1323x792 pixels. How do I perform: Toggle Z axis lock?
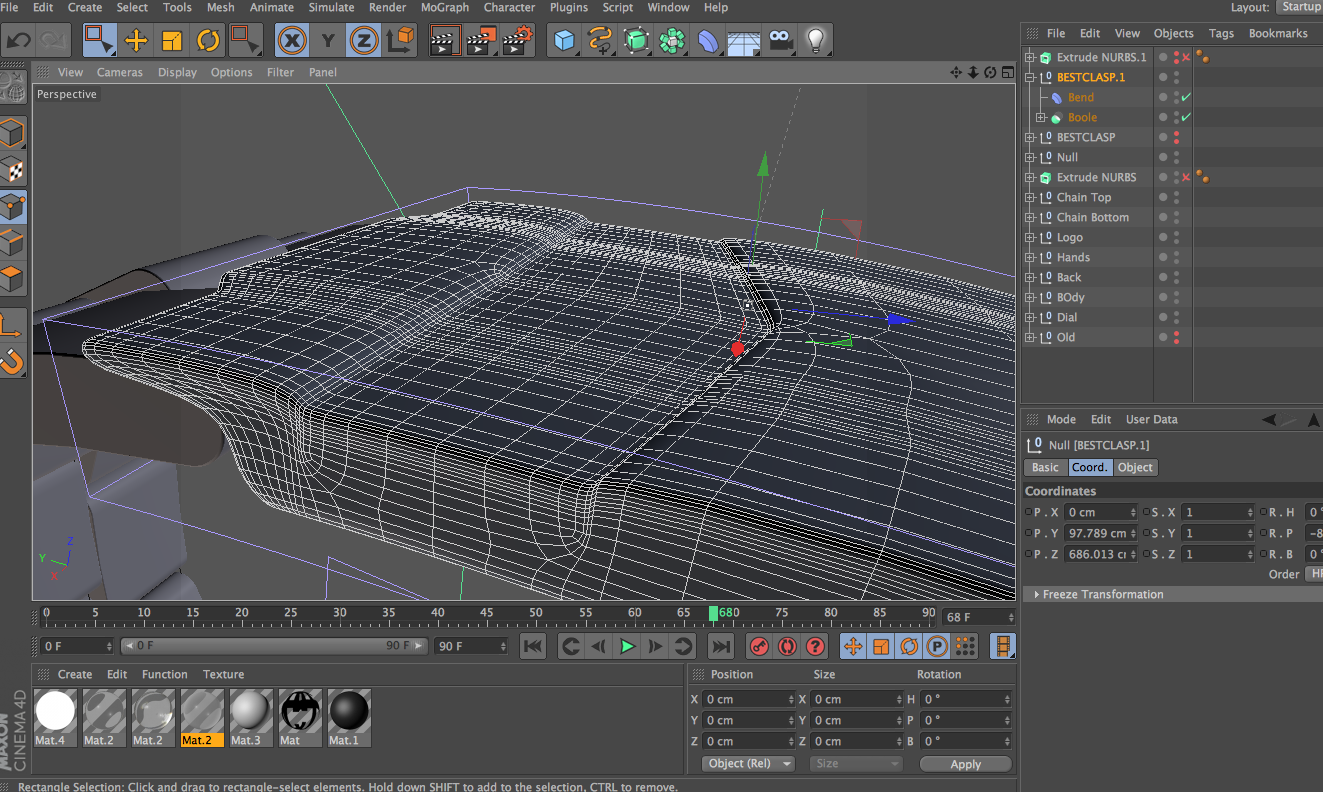tap(364, 41)
